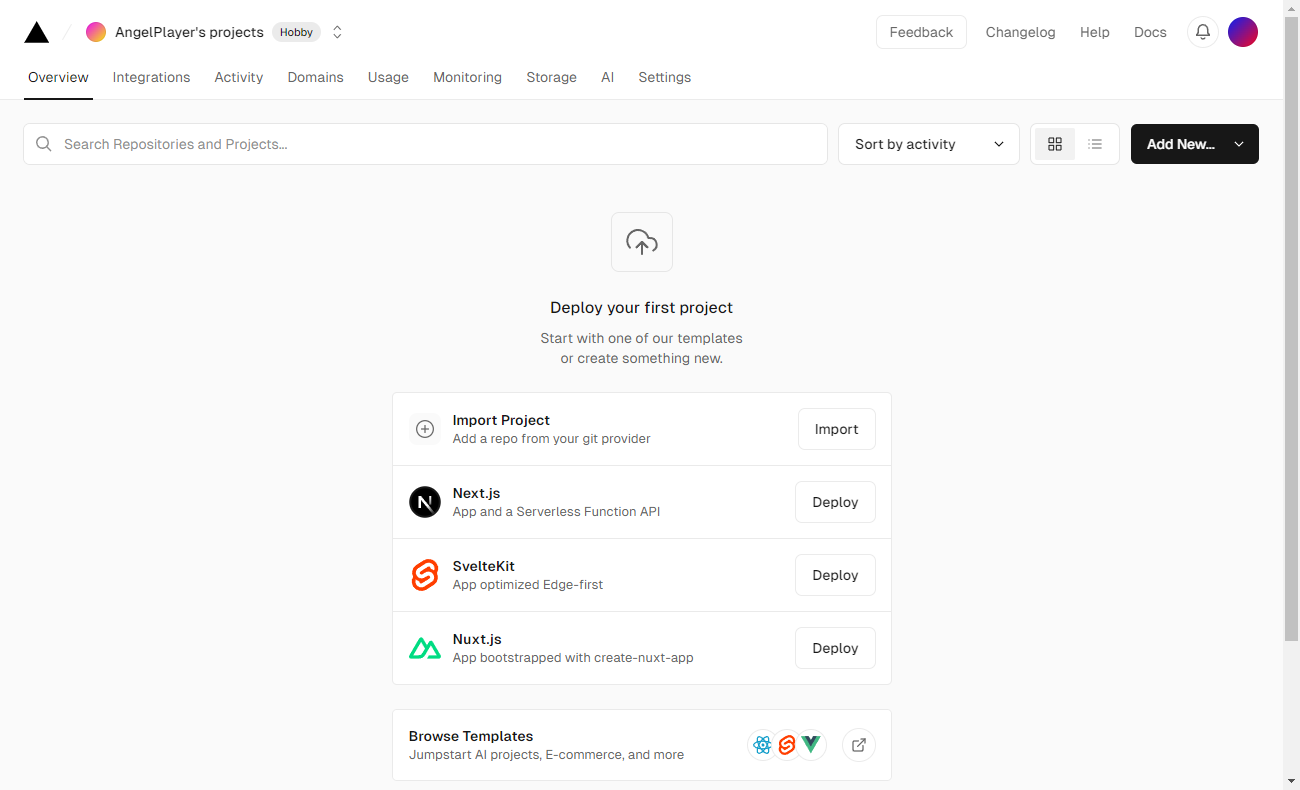Click the SvelteKit logo icon
Screen dimensions: 1300x790
pos(425,575)
